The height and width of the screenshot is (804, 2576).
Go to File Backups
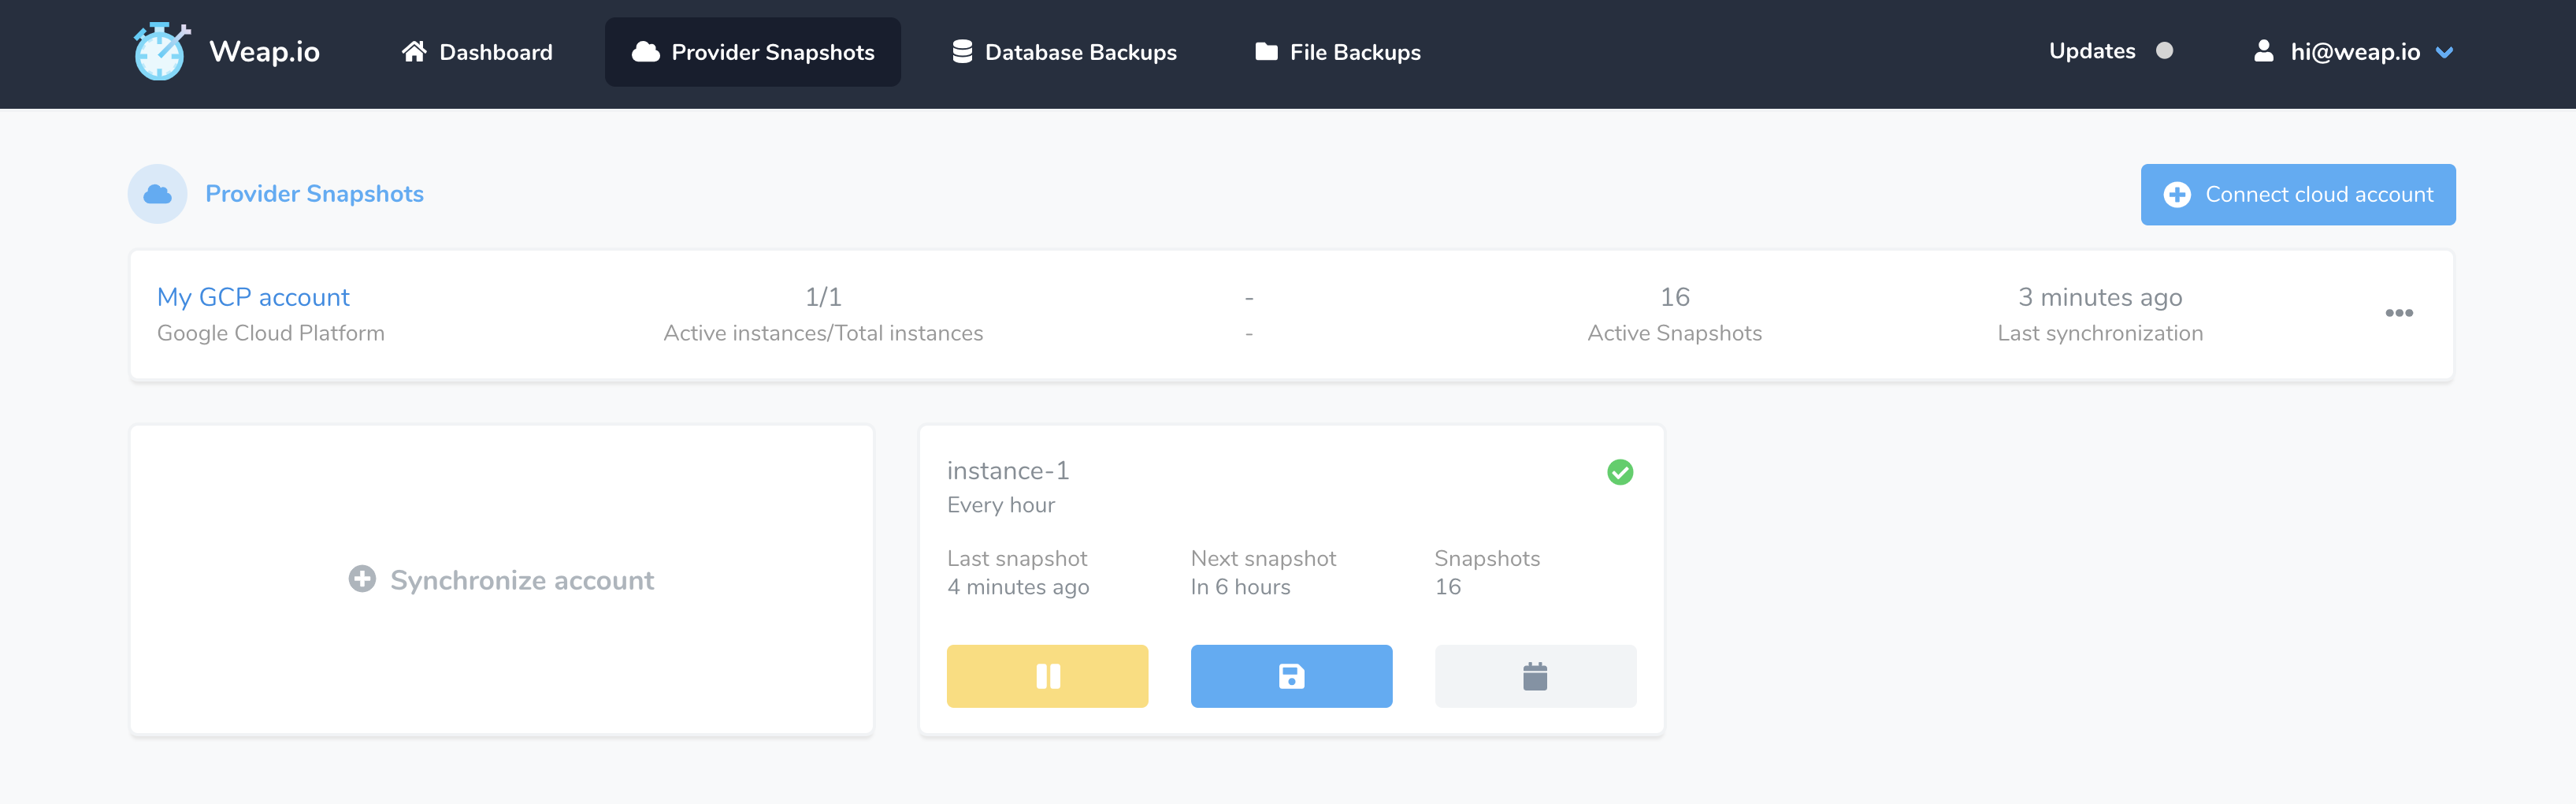(1338, 52)
